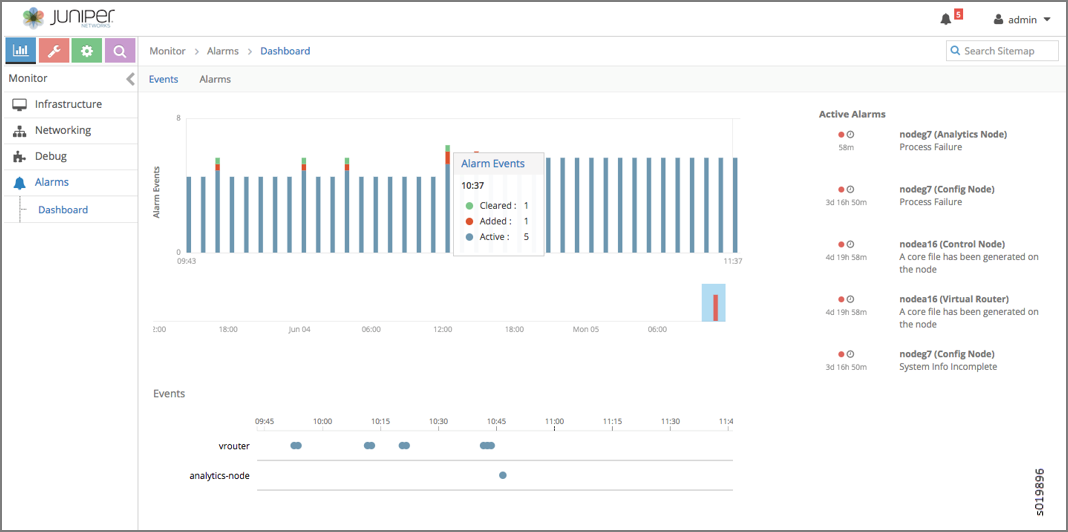Click the Search Sitemap magnifier icon

[x=956, y=51]
